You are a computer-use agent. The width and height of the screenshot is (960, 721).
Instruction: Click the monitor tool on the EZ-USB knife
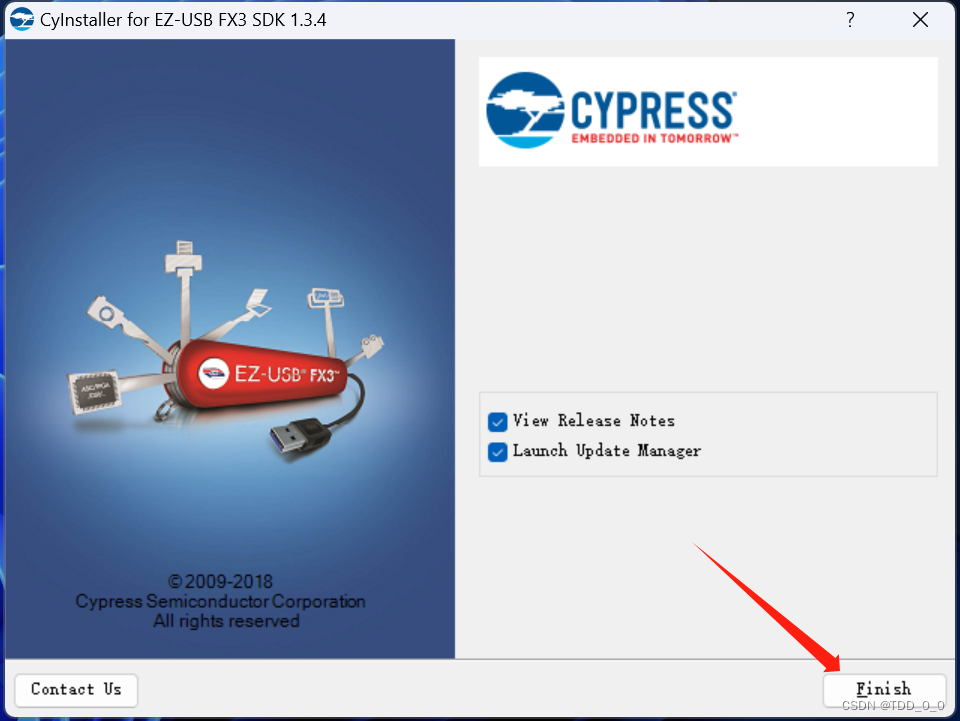click(326, 298)
